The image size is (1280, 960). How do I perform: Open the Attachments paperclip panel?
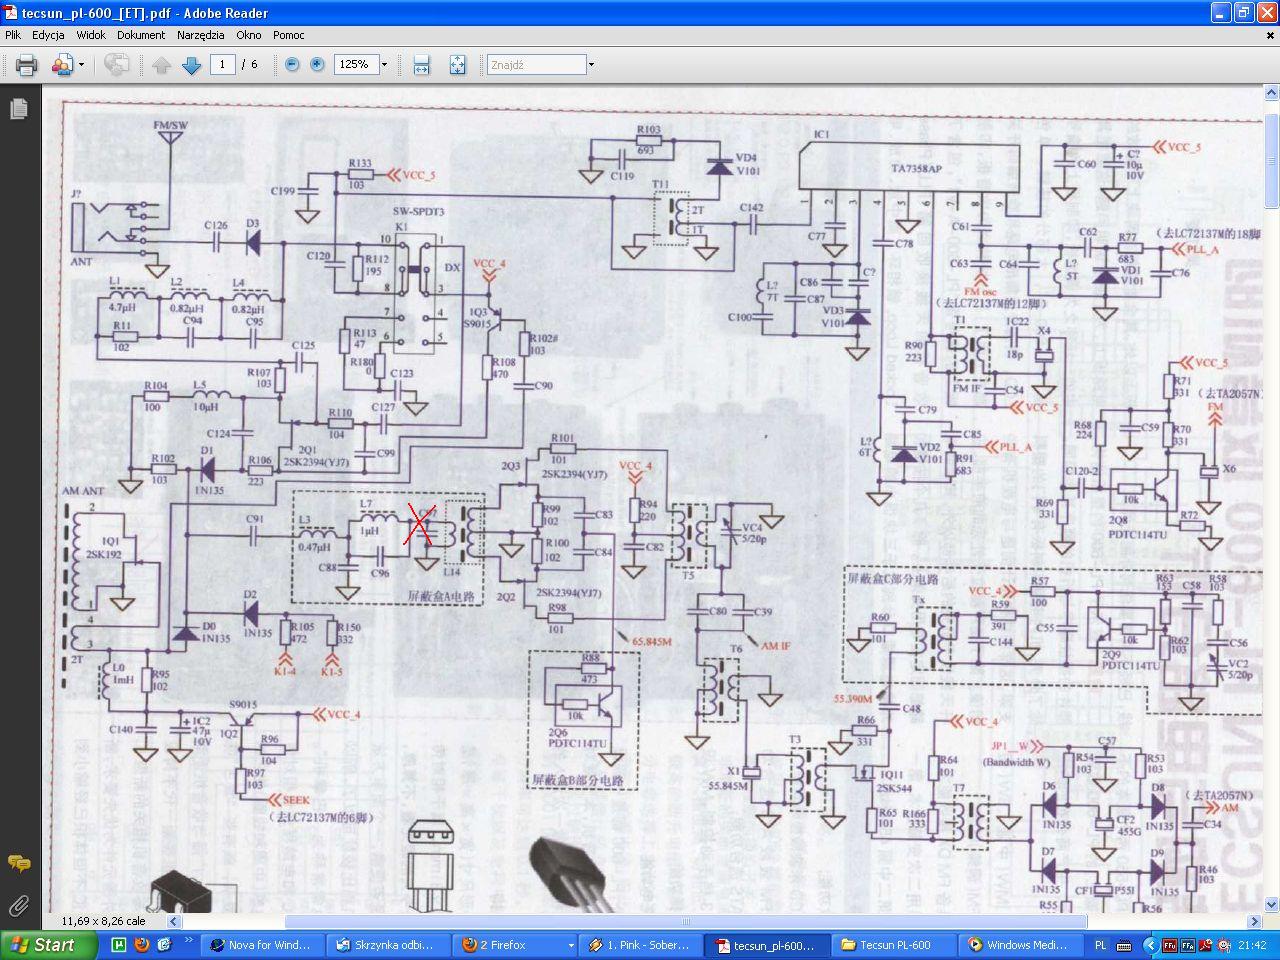(x=18, y=906)
